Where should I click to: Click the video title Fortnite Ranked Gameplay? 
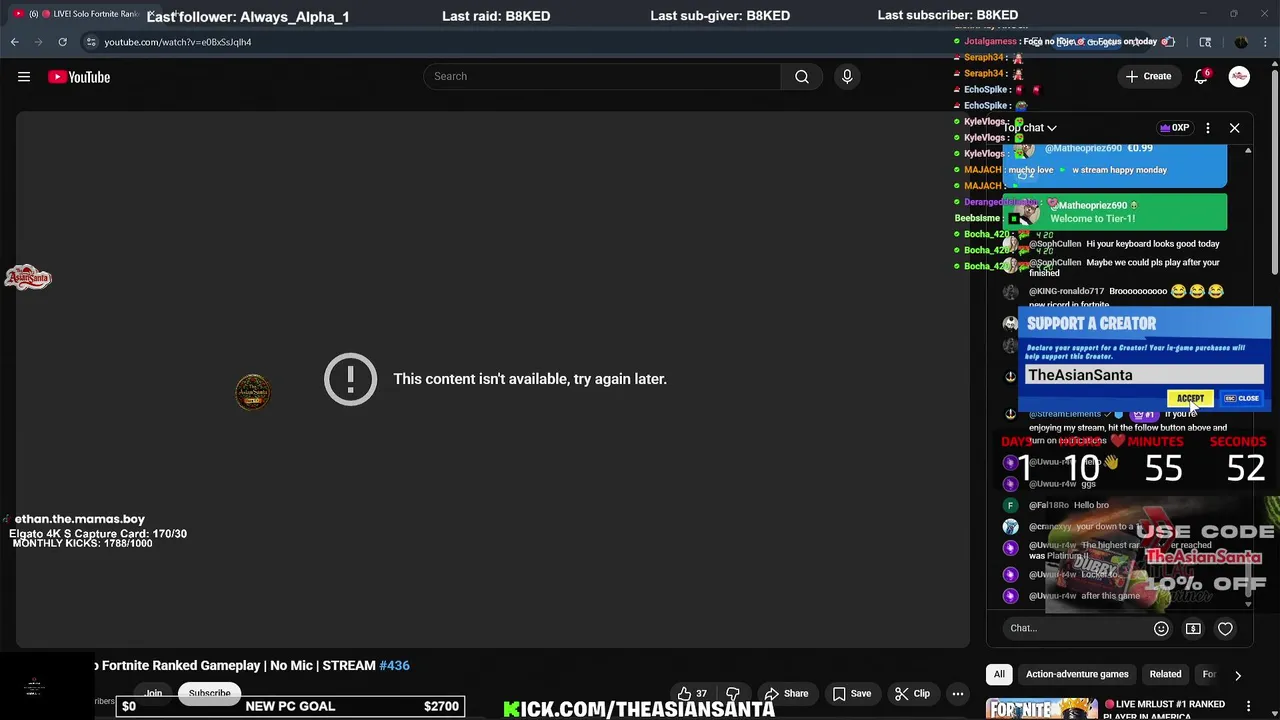click(x=235, y=665)
